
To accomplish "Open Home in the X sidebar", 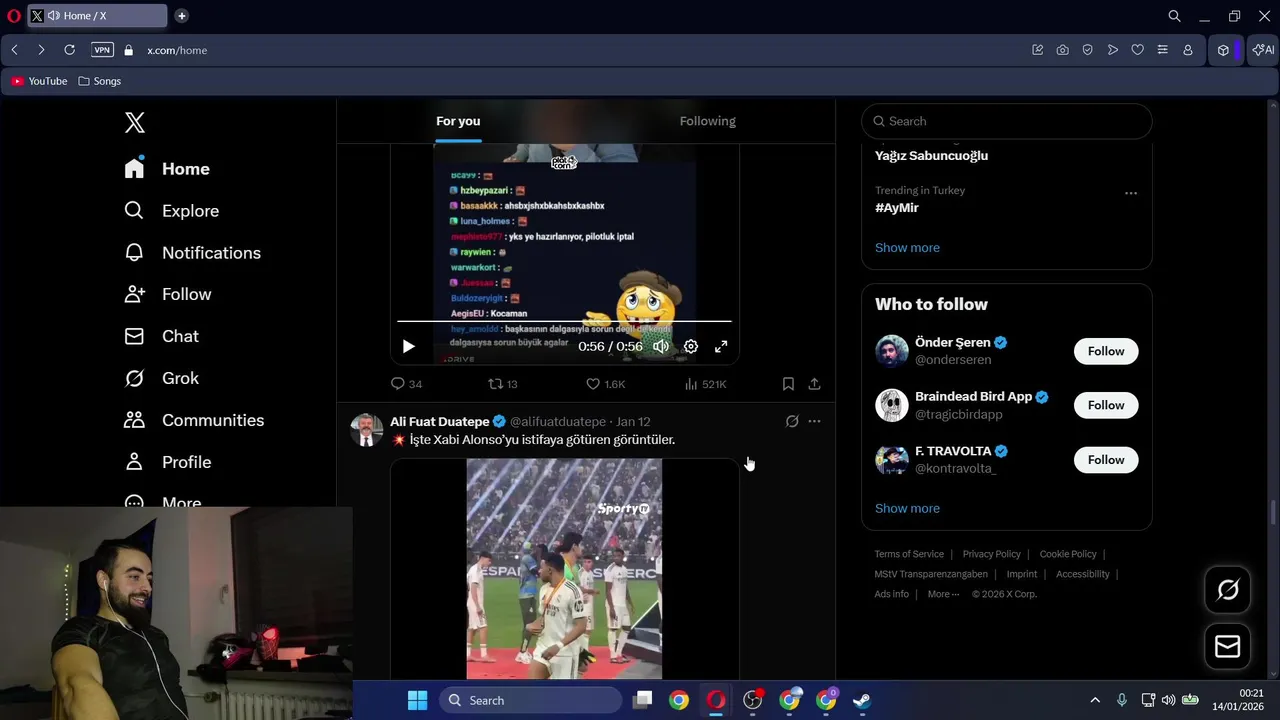I will (167, 169).
